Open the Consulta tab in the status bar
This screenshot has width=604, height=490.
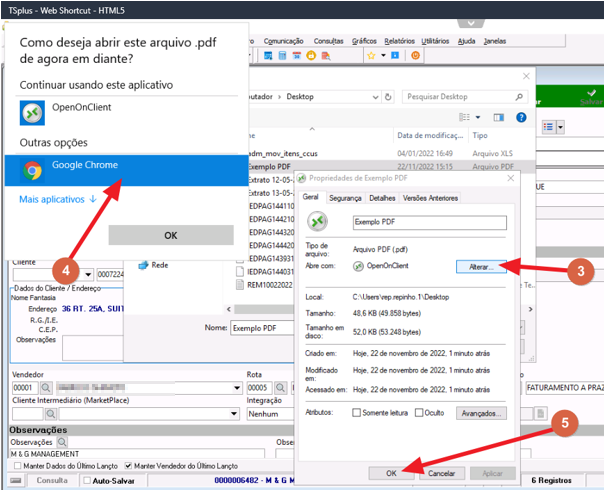(x=52, y=480)
